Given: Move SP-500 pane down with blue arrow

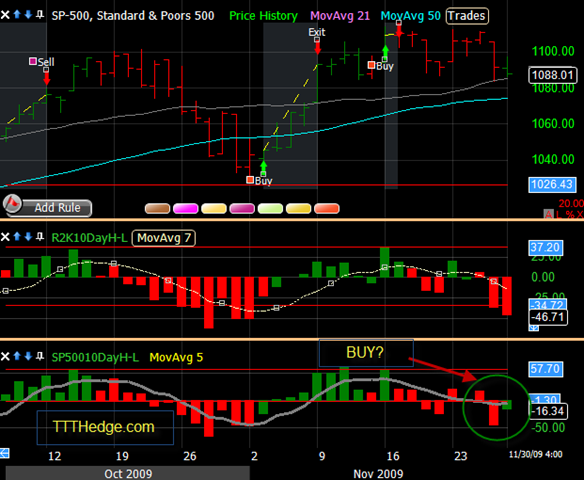Looking at the screenshot, I should 28,15.
